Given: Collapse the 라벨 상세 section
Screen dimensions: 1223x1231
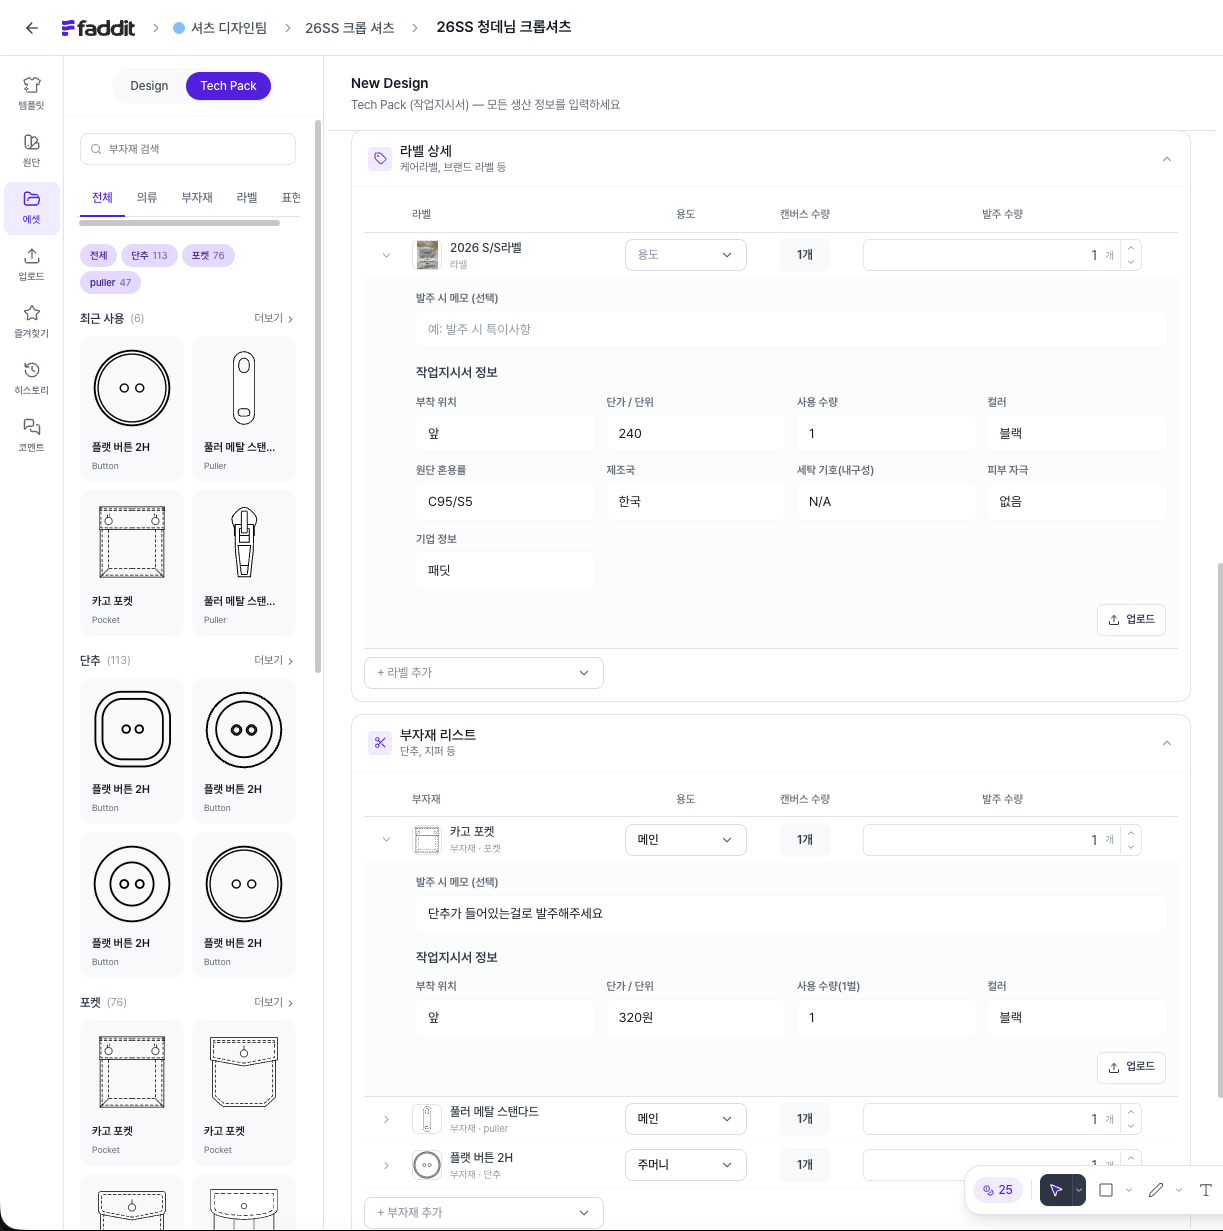Looking at the screenshot, I should 1166,159.
